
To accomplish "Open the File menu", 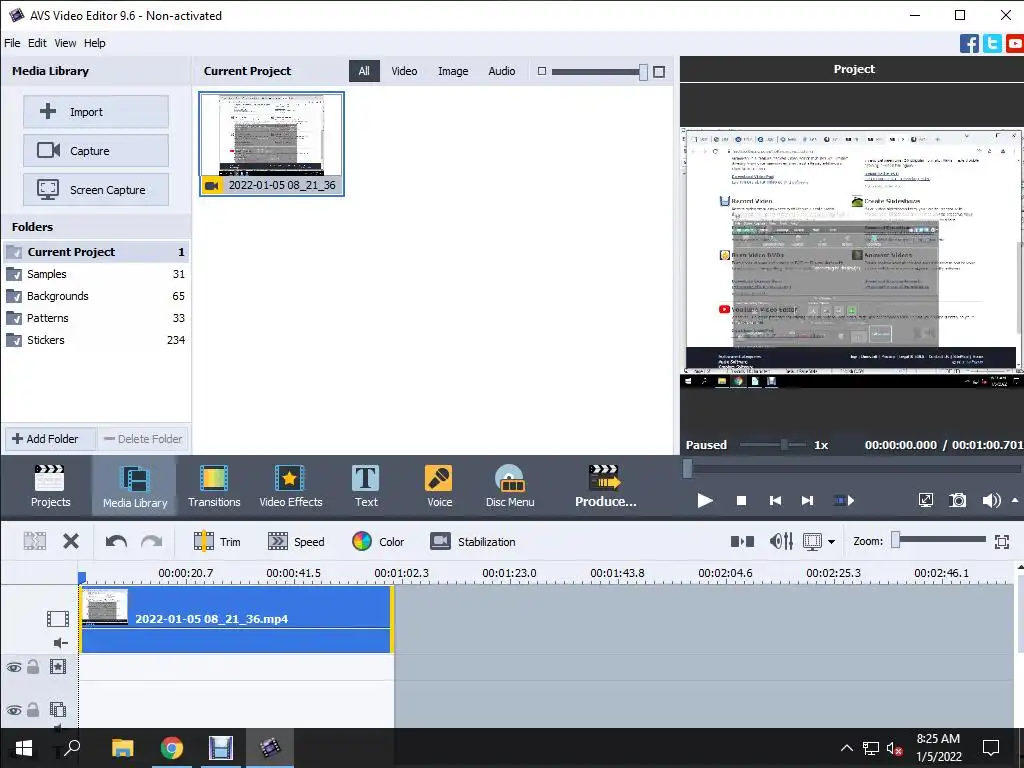I will pyautogui.click(x=12, y=43).
